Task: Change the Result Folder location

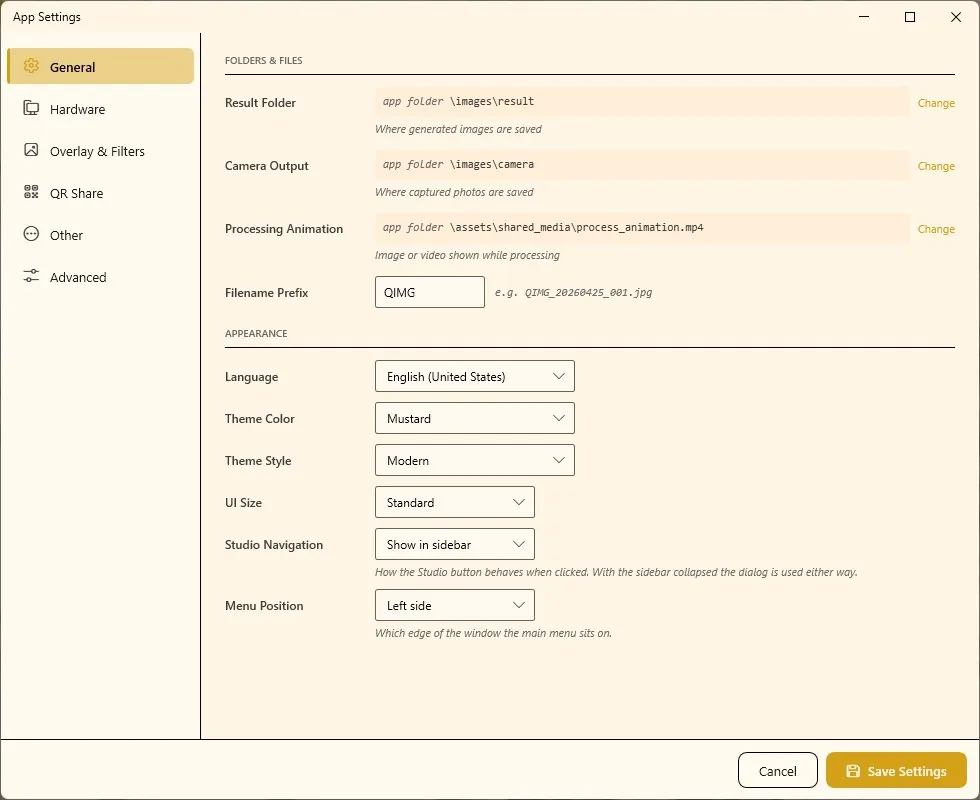Action: [936, 103]
